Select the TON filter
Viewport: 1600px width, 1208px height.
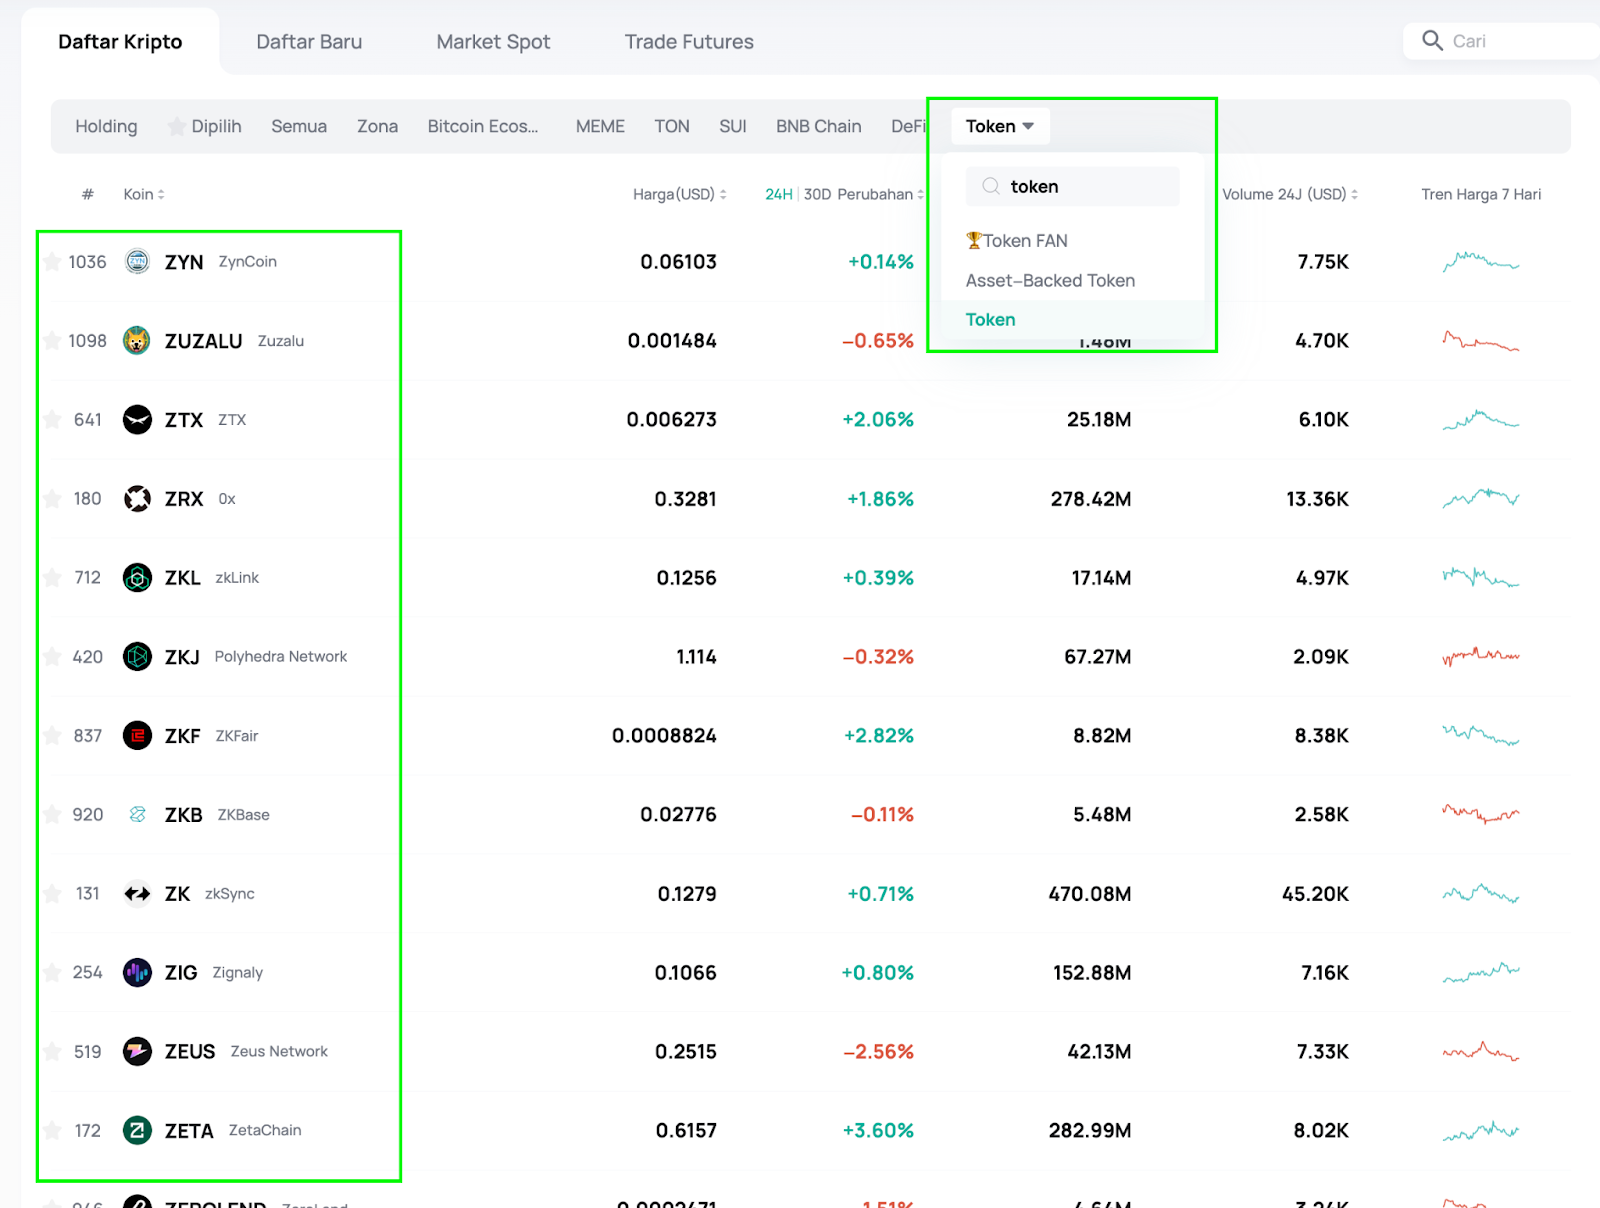672,126
